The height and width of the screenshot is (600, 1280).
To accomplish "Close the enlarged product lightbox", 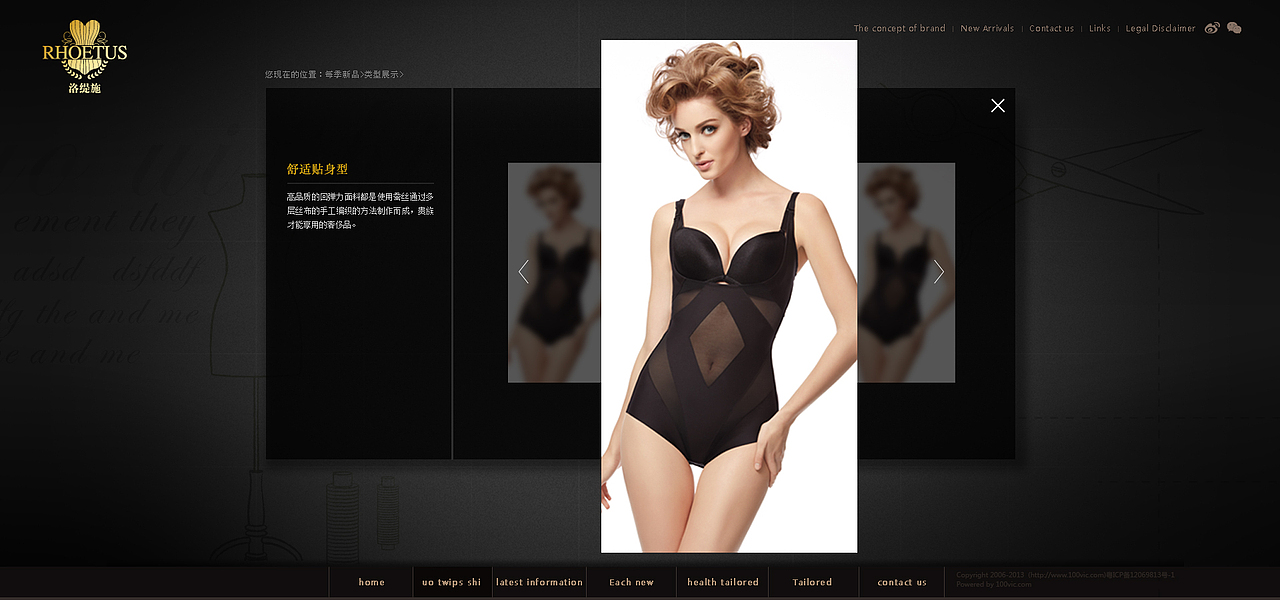I will tap(997, 105).
